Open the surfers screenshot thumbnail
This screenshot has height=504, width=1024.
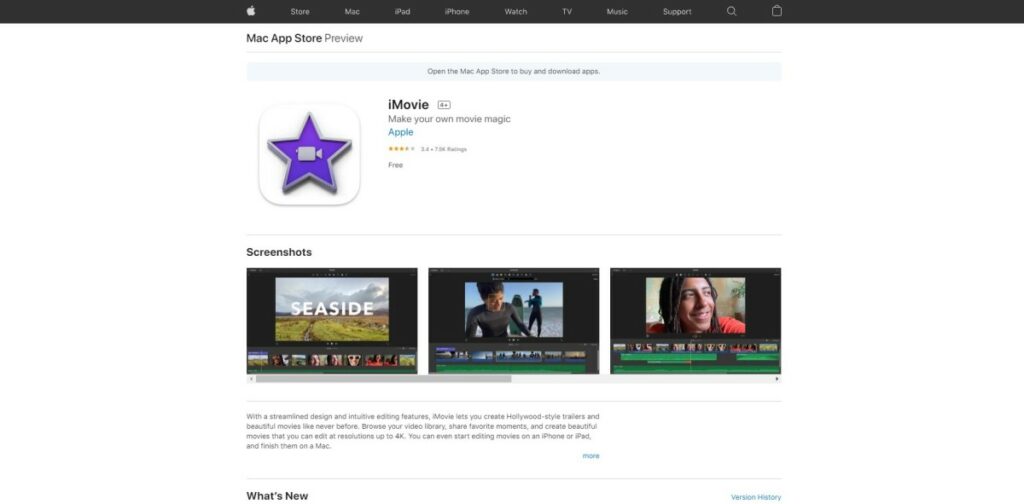tap(513, 321)
